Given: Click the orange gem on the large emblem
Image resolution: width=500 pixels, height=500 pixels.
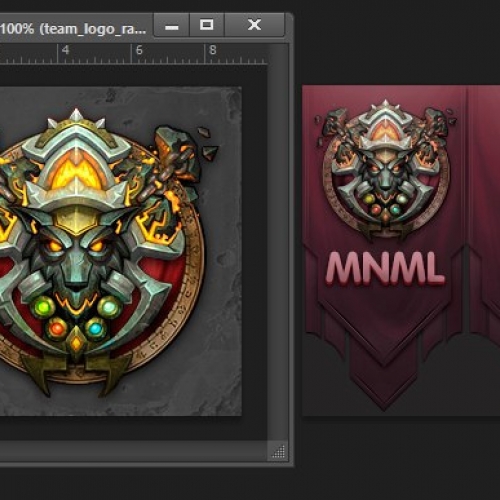Looking at the screenshot, I should pos(57,329).
